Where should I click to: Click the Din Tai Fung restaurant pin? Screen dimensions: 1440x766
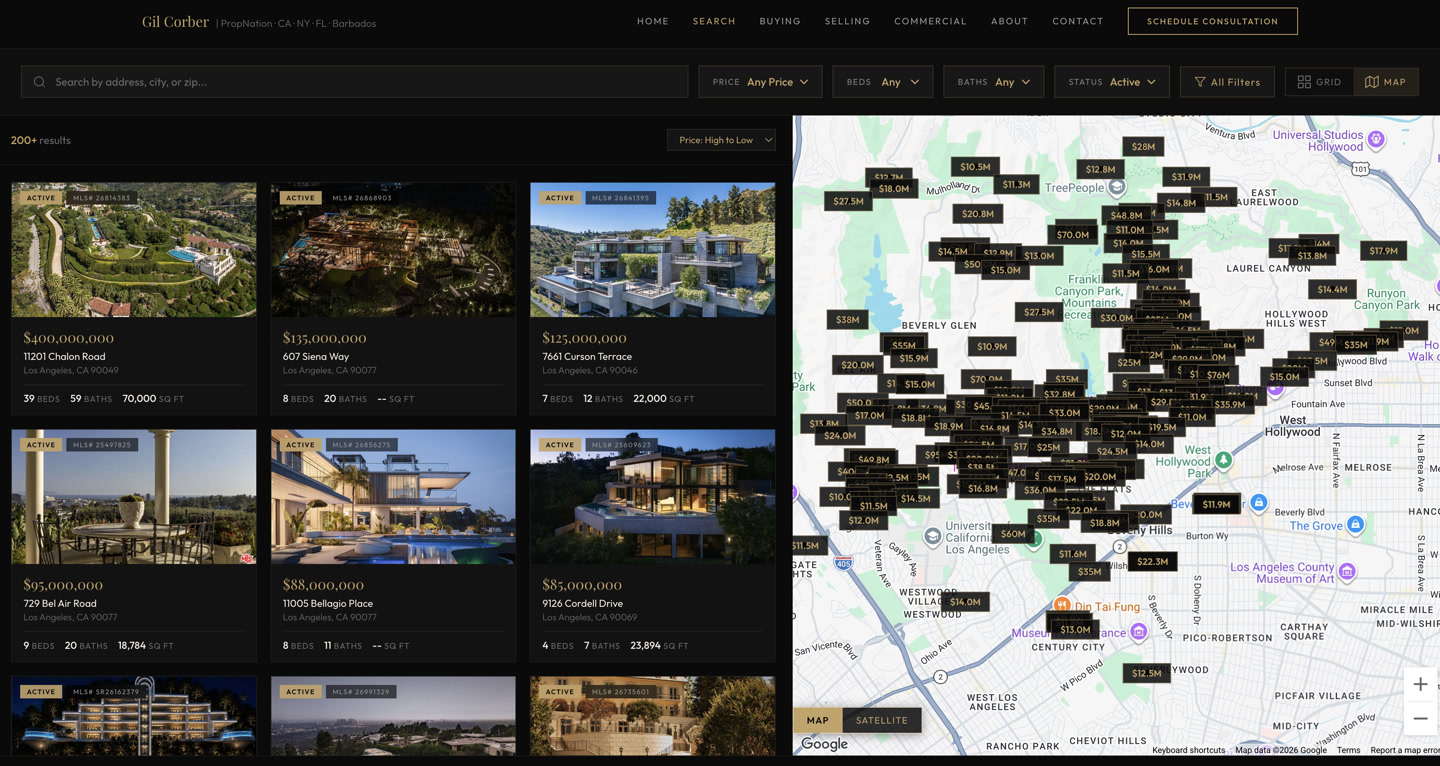coord(1062,606)
